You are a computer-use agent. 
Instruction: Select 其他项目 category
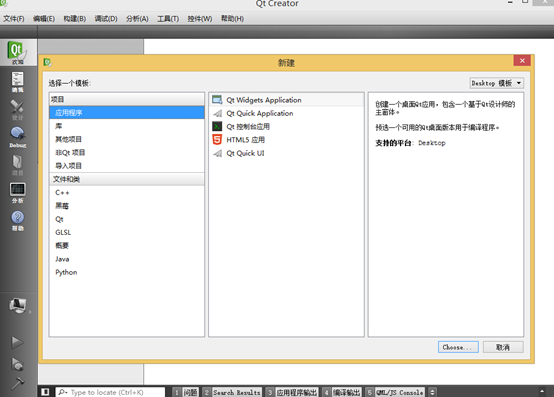127,139
